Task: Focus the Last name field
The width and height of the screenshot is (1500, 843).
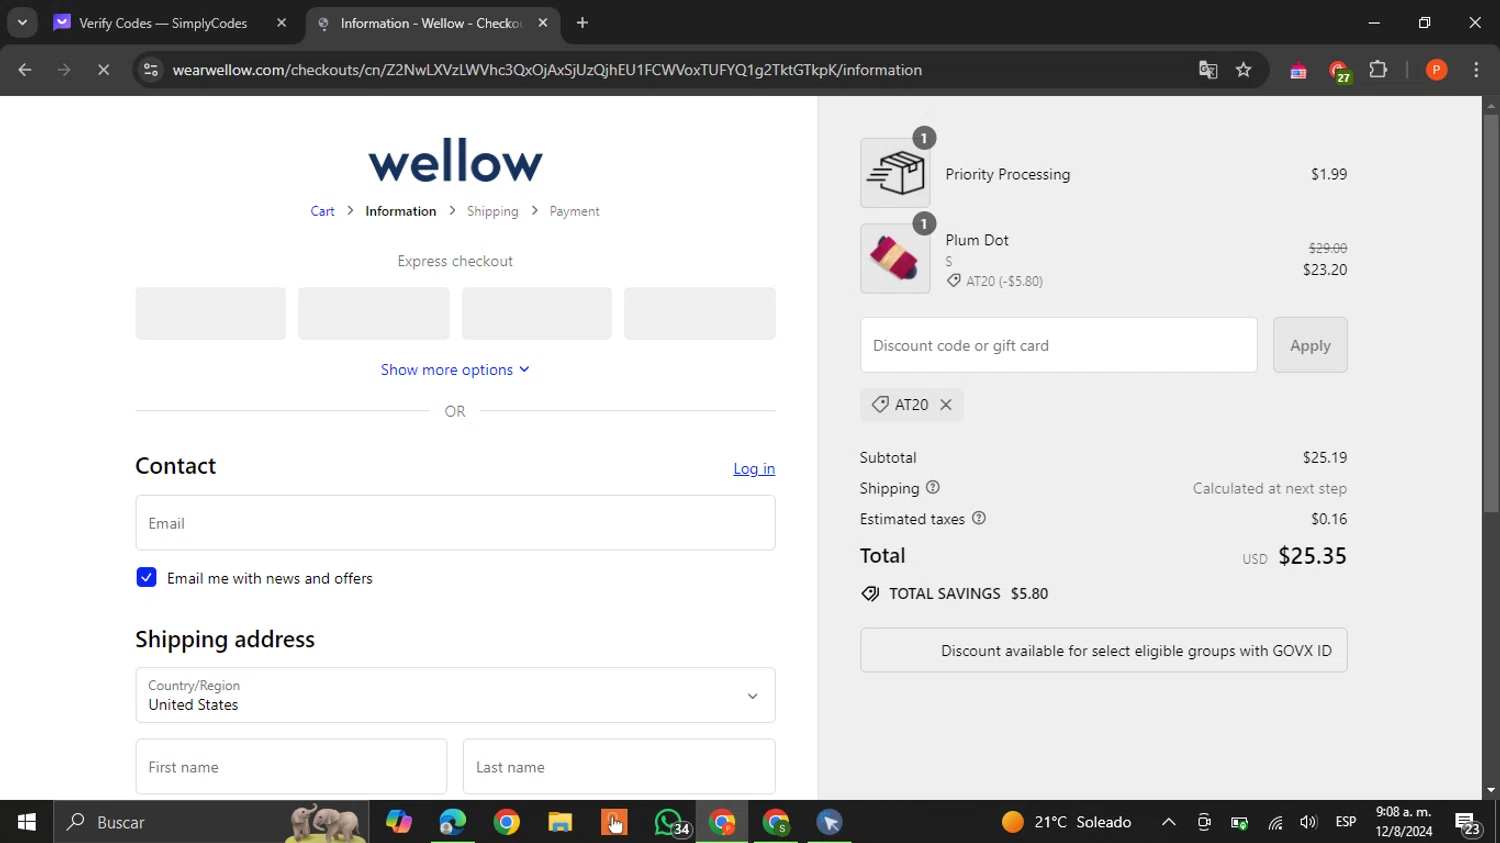Action: point(619,767)
